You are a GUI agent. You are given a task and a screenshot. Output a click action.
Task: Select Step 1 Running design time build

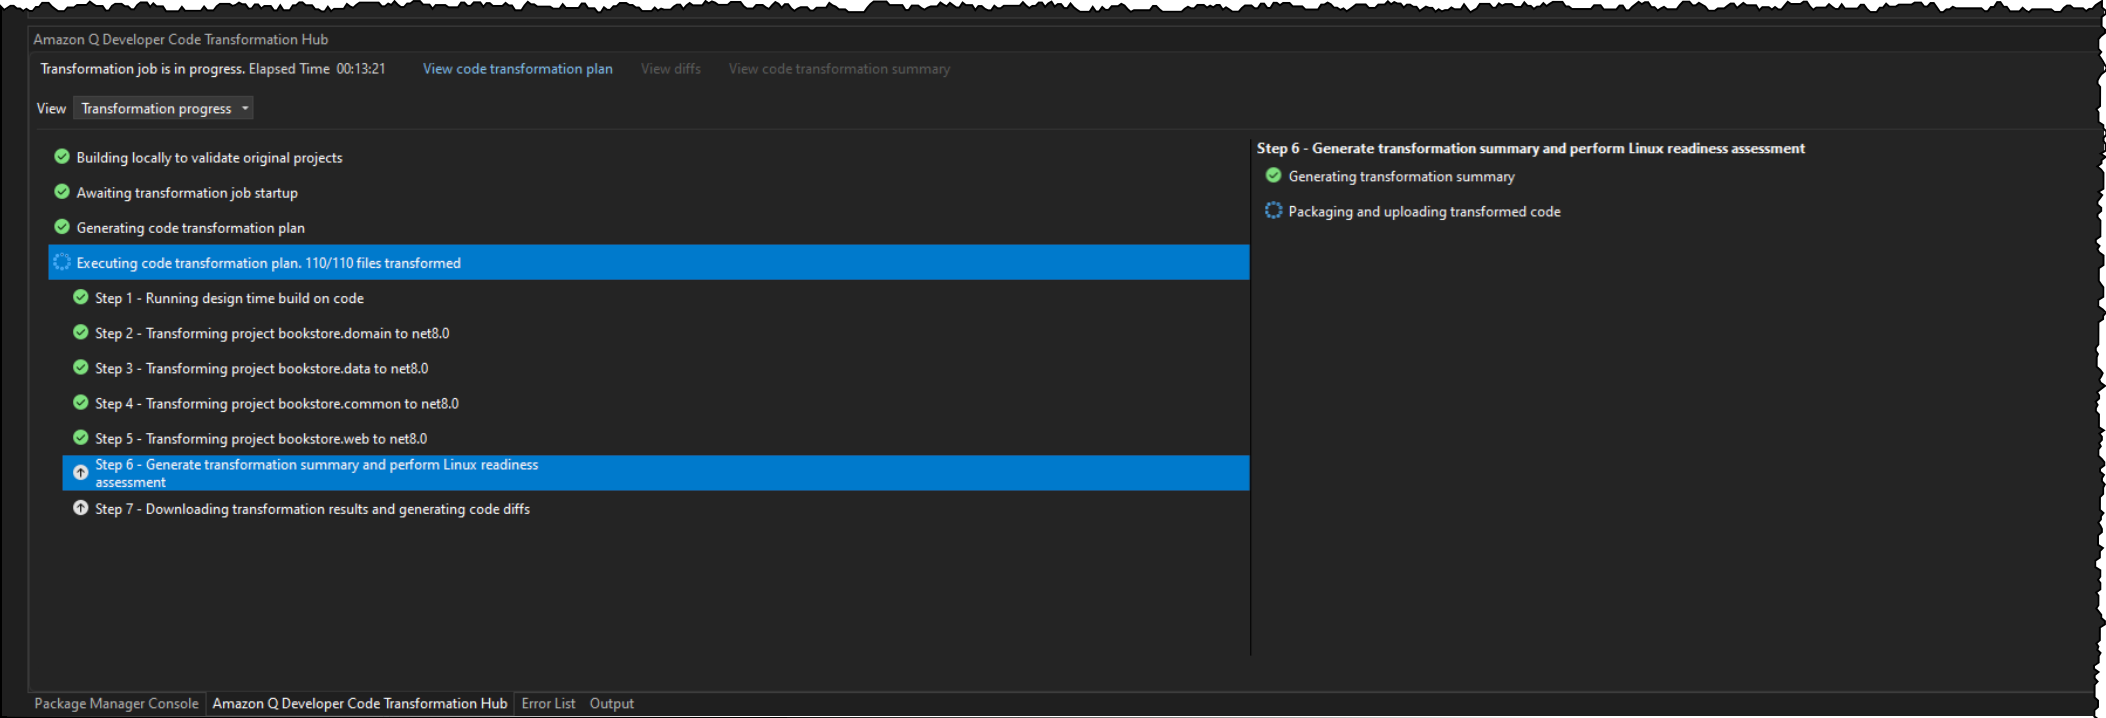(x=656, y=298)
